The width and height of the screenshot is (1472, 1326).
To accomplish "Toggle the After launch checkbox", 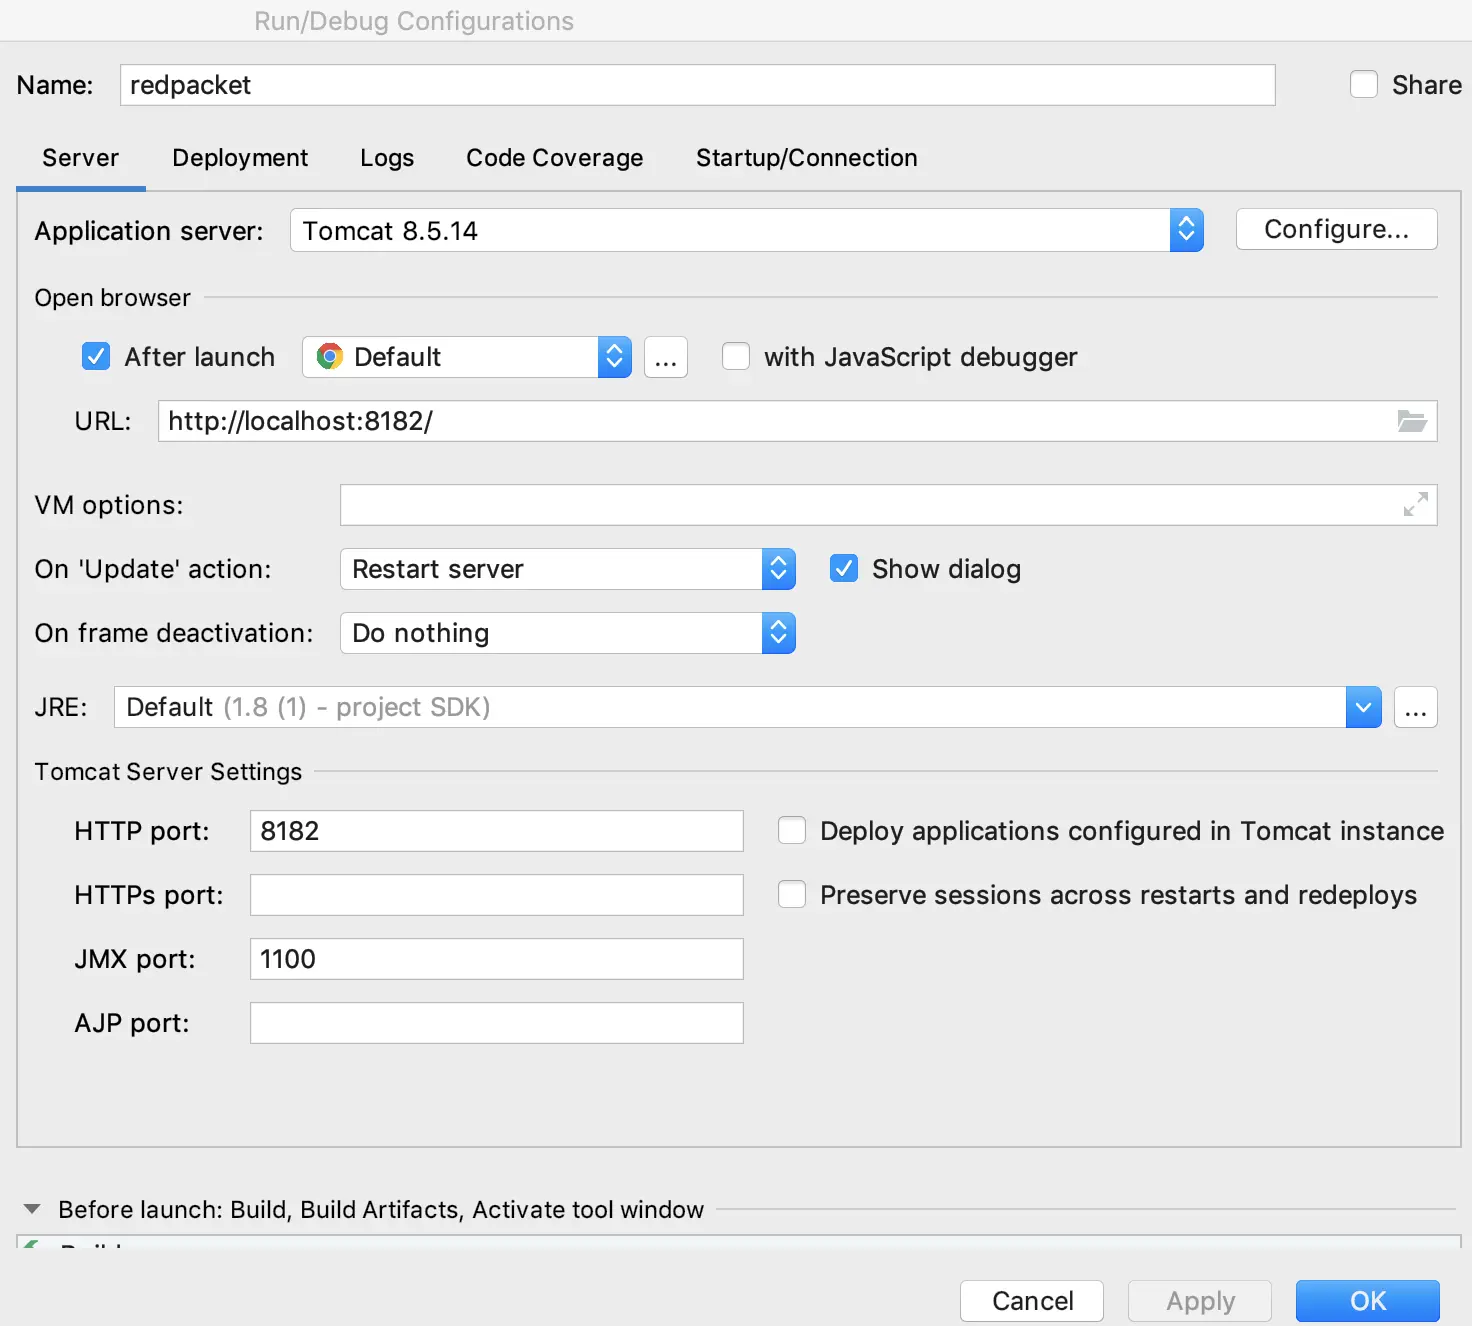I will pyautogui.click(x=96, y=357).
